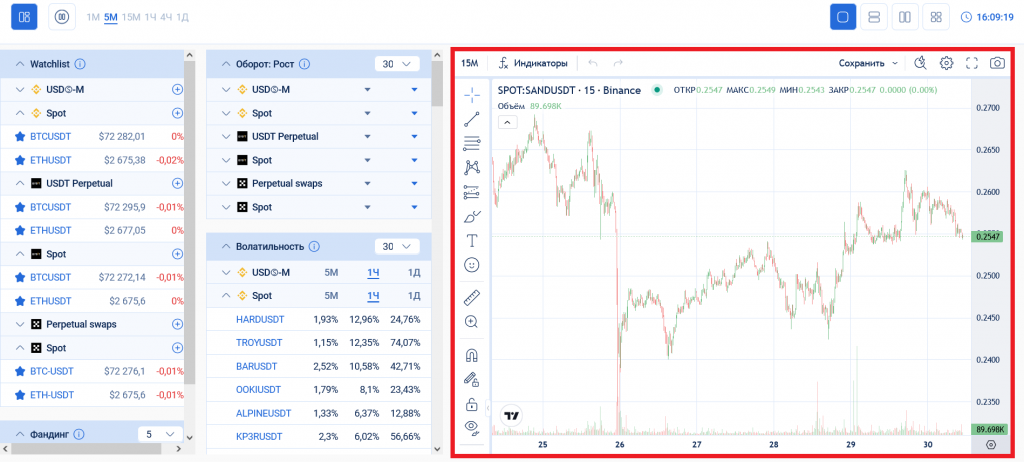
Task: Take a chart snapshot with camera icon
Action: point(997,63)
